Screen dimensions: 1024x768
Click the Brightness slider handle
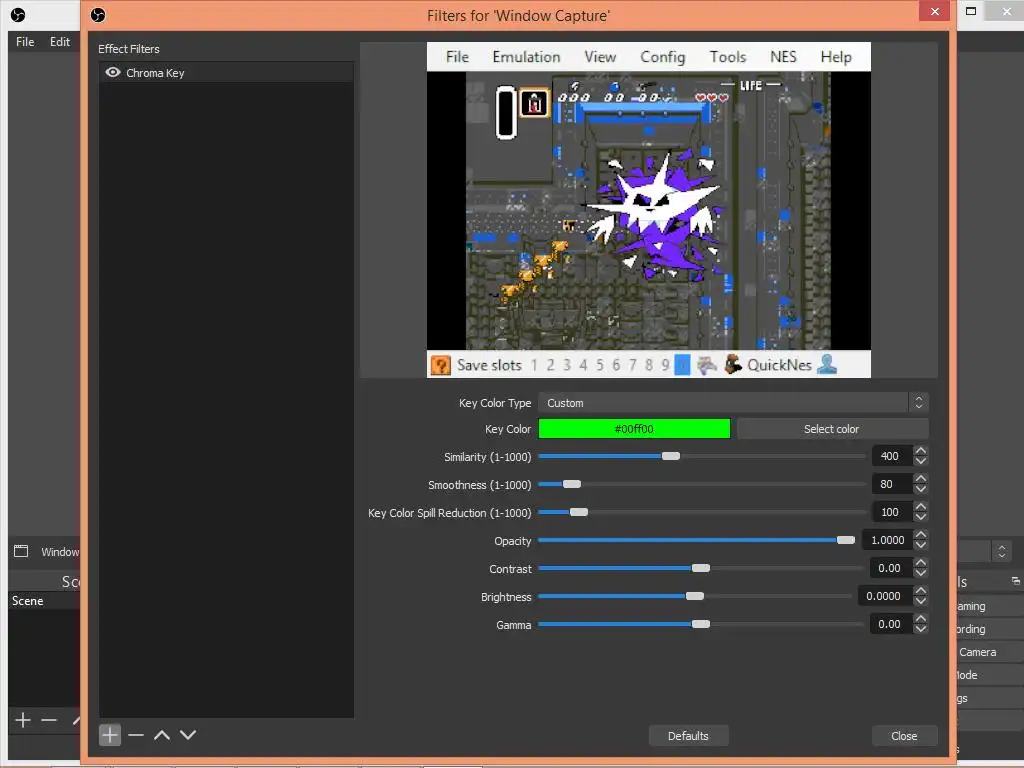coord(695,596)
